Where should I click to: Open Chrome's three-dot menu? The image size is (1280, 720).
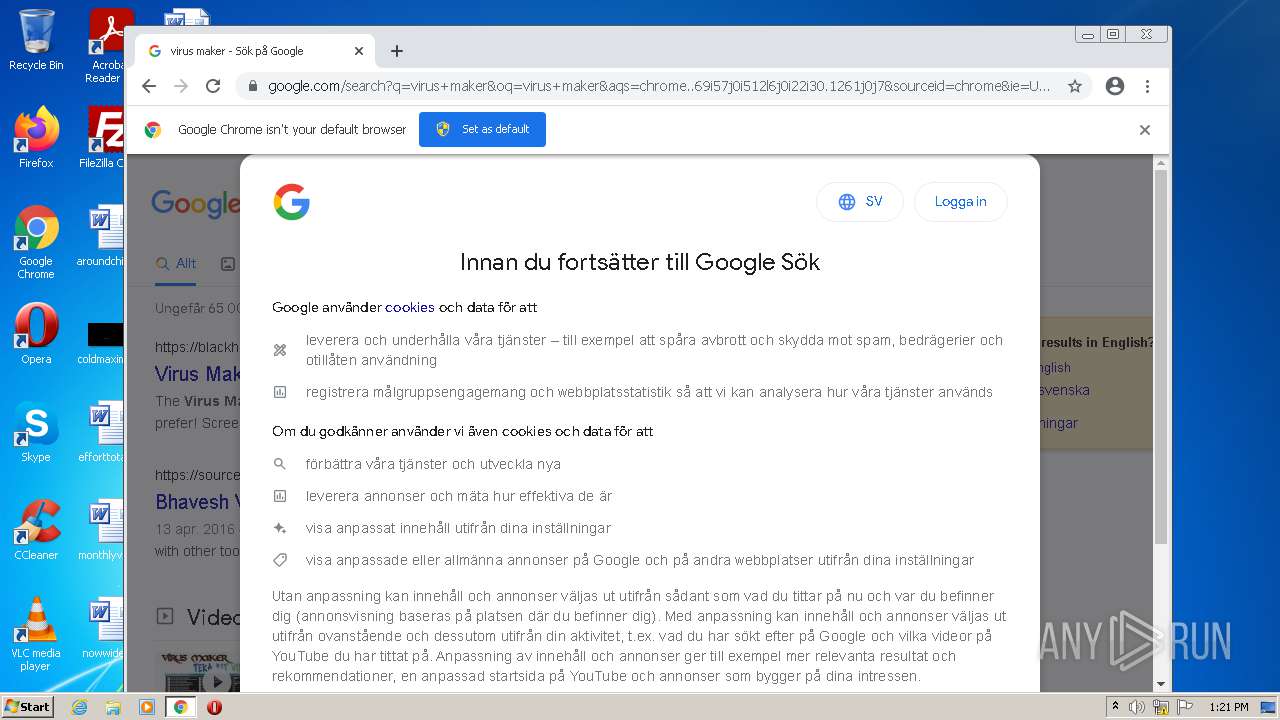[1148, 86]
